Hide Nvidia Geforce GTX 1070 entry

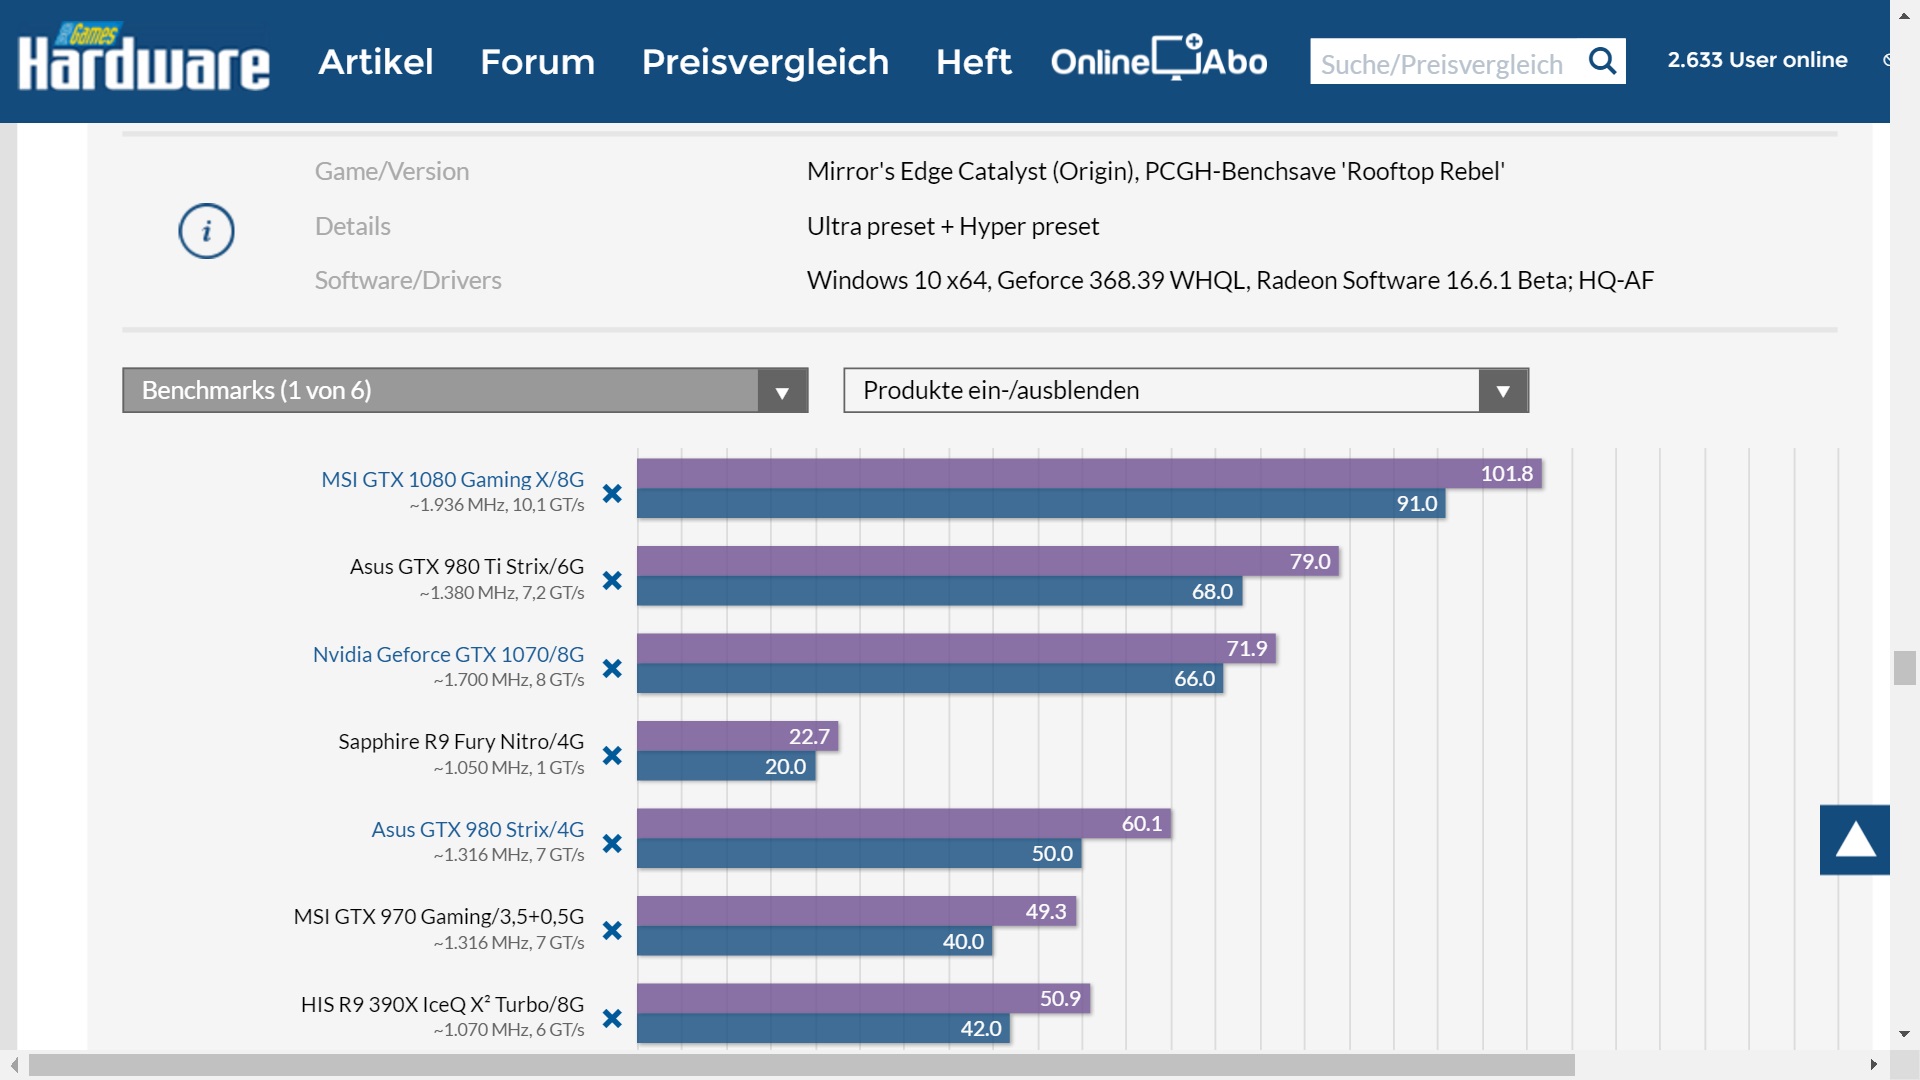tap(612, 668)
